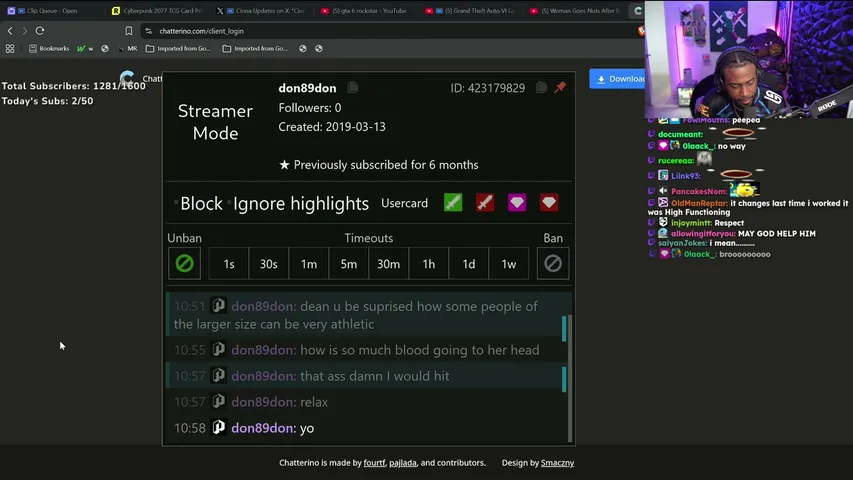
Task: Open the first globe bookmark after the folders
Action: (302, 48)
